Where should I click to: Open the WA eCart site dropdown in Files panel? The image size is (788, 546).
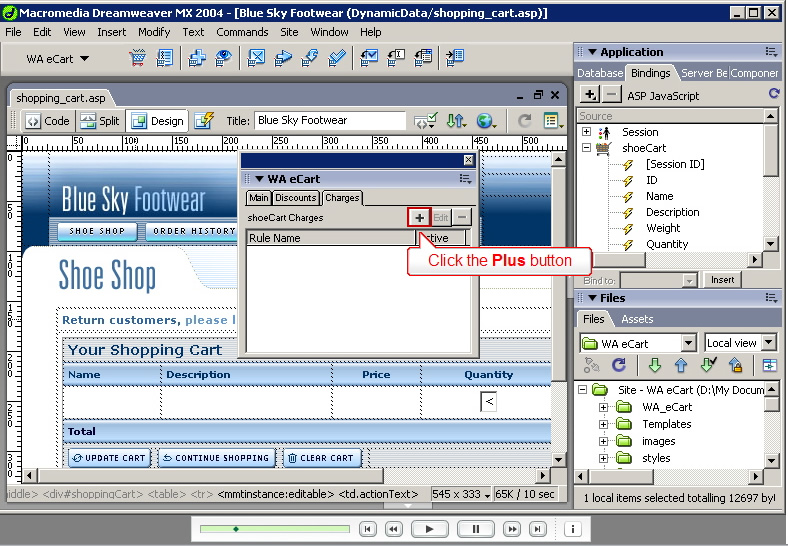click(x=688, y=343)
